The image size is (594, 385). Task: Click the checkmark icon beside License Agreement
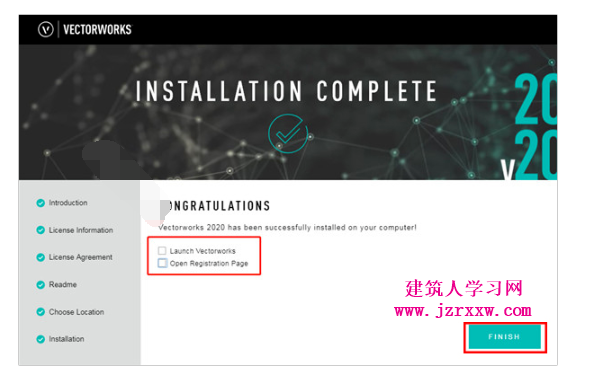41,258
